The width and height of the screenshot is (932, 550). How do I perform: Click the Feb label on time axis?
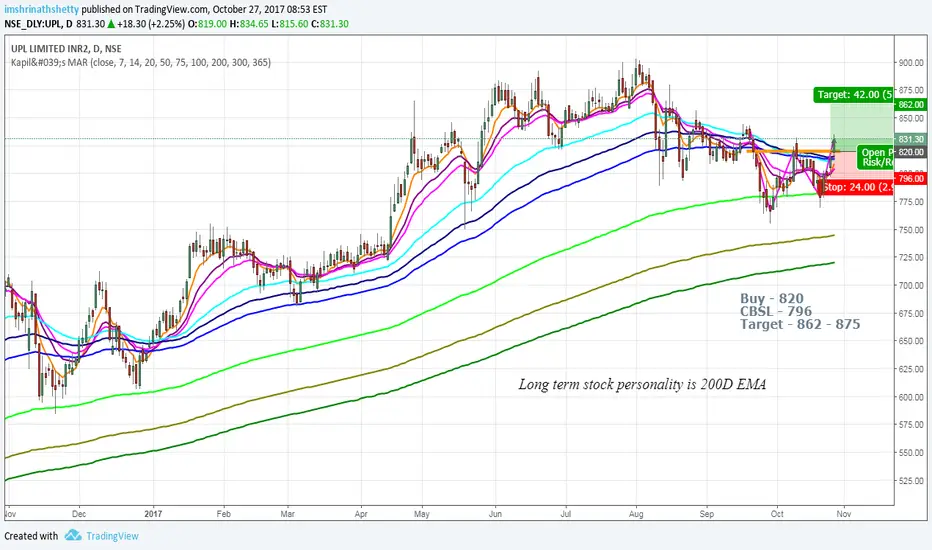pyautogui.click(x=223, y=514)
